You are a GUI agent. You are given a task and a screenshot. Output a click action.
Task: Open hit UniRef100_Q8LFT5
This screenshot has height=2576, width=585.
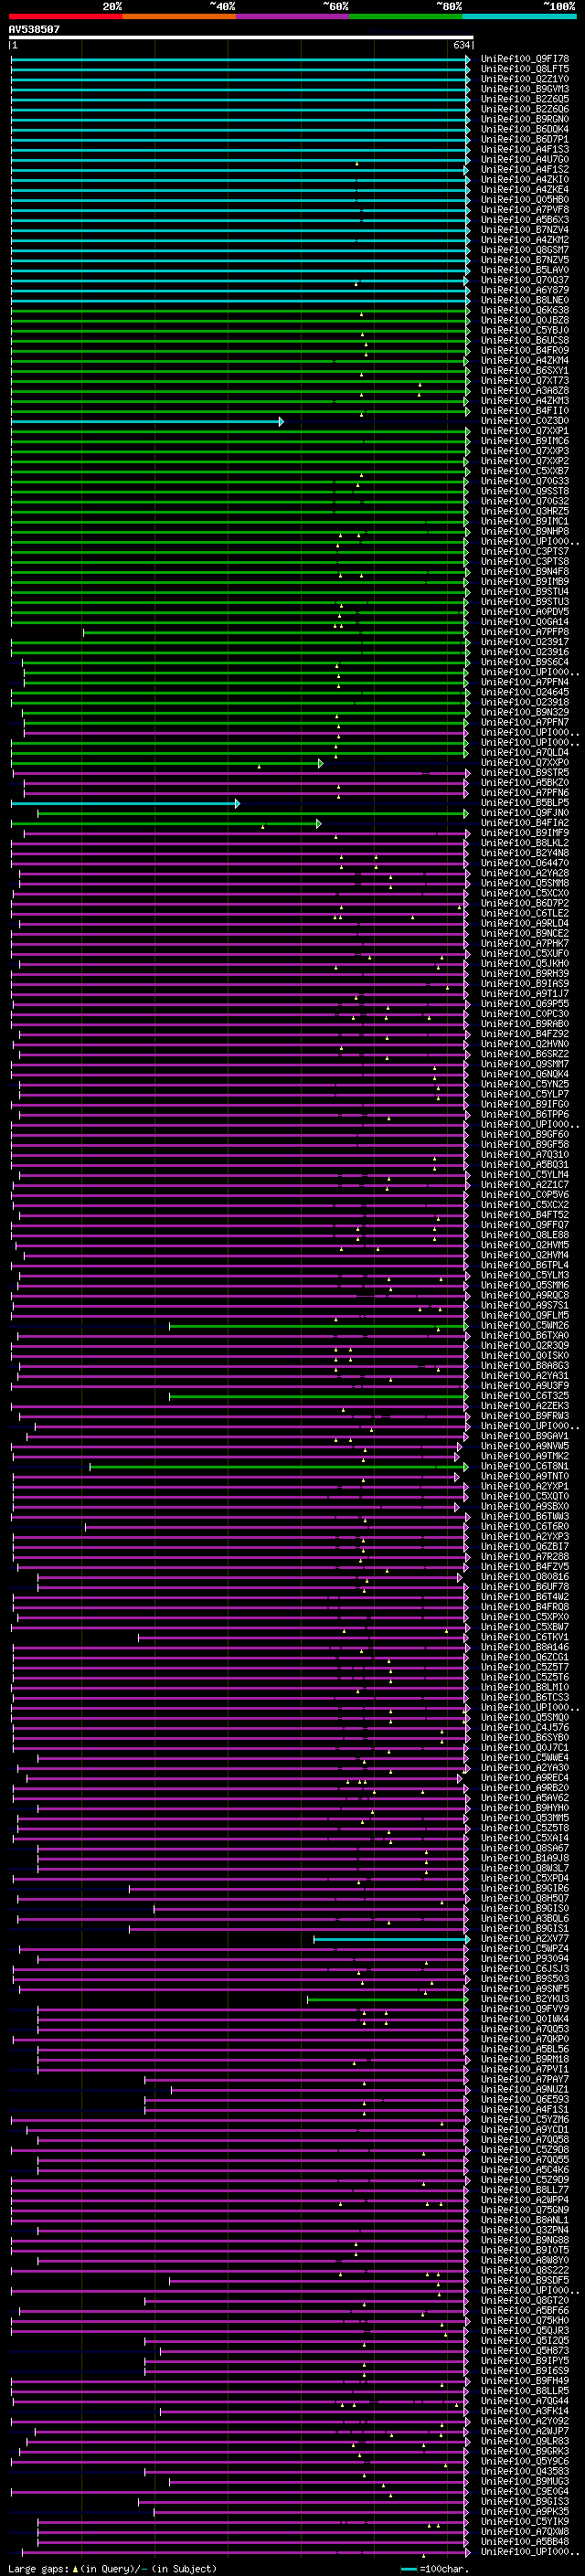[x=525, y=69]
